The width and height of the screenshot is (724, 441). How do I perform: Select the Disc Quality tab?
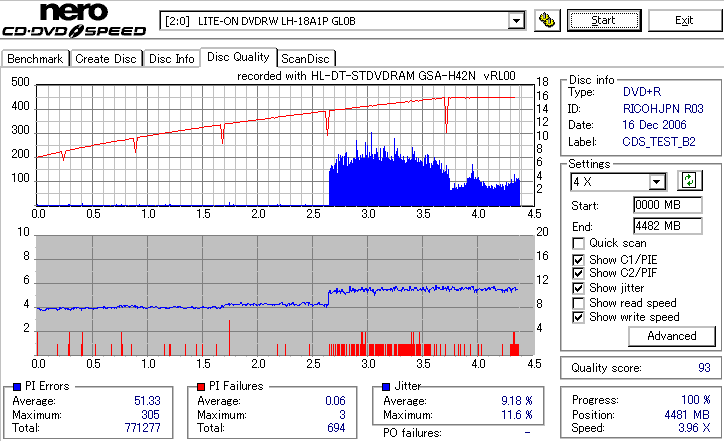pyautogui.click(x=238, y=57)
